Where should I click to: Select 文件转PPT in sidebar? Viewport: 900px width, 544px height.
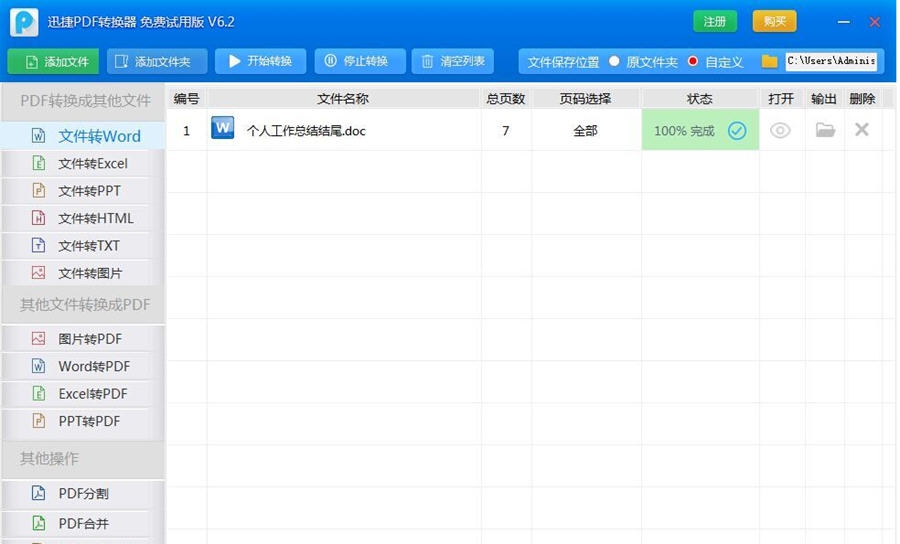click(x=84, y=191)
